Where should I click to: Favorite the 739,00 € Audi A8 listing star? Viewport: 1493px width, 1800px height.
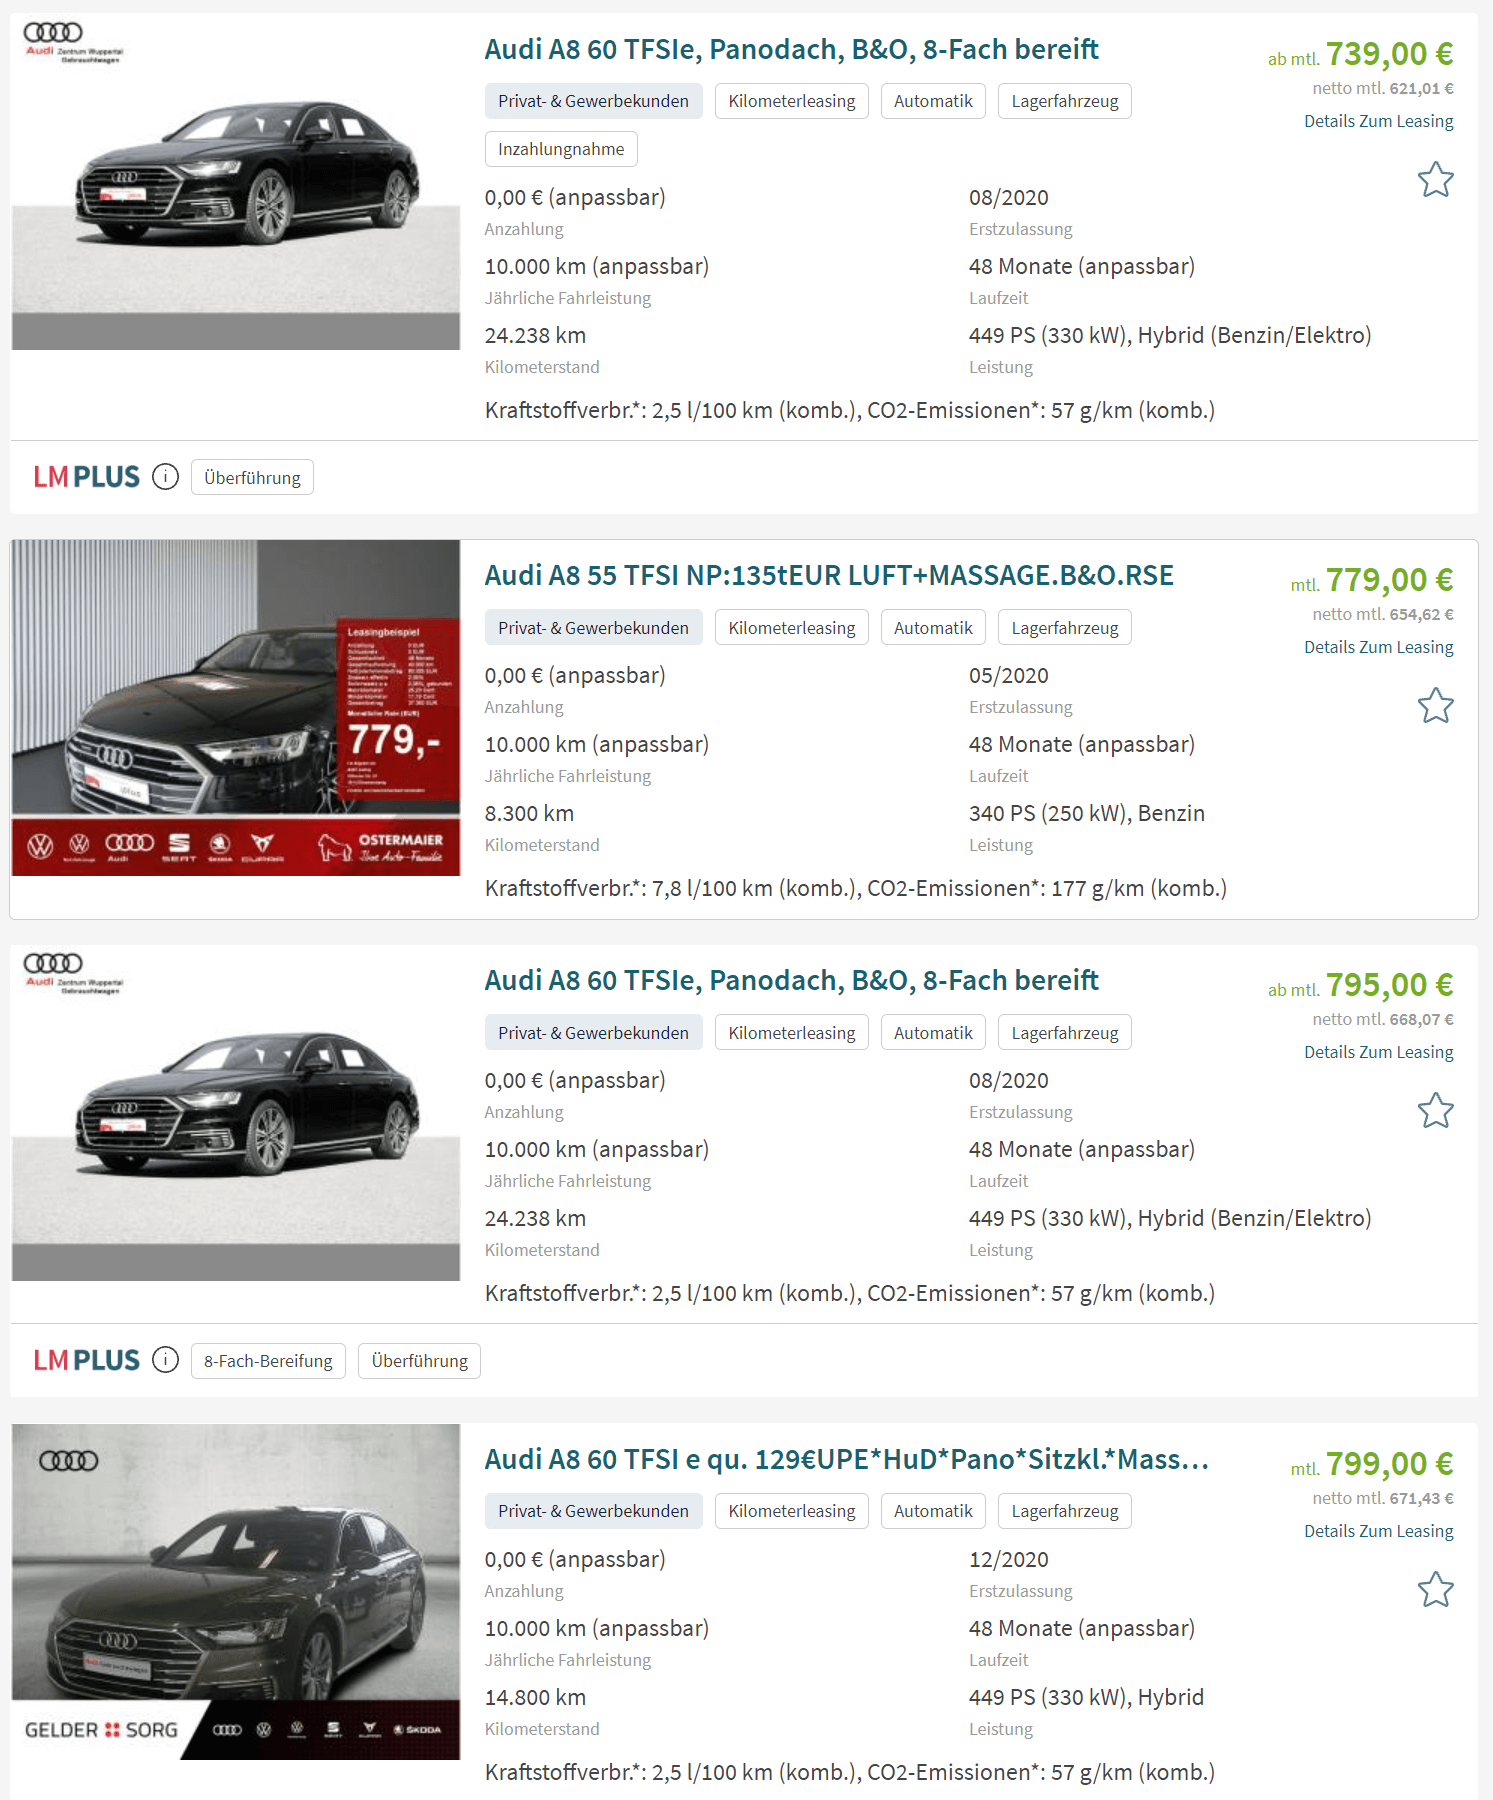pyautogui.click(x=1435, y=180)
